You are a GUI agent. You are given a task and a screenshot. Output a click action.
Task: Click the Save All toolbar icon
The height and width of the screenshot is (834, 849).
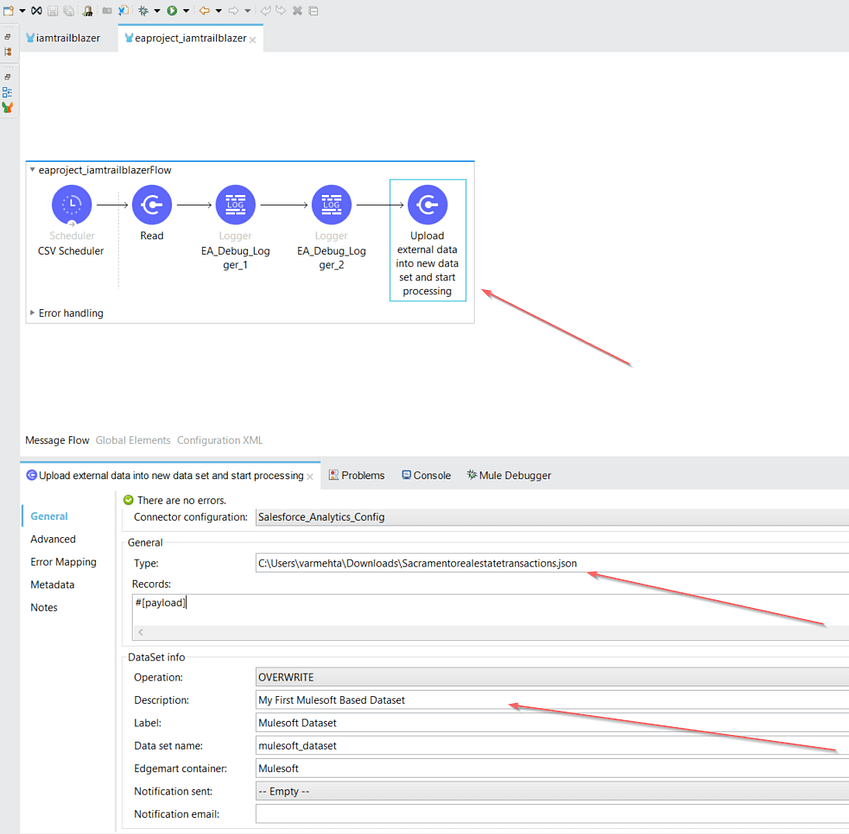pyautogui.click(x=69, y=11)
